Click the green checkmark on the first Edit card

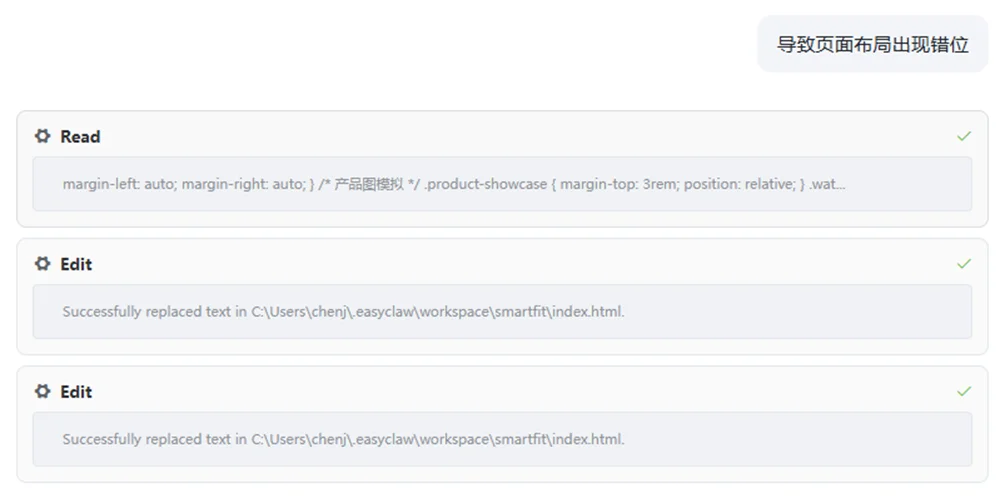tap(963, 264)
